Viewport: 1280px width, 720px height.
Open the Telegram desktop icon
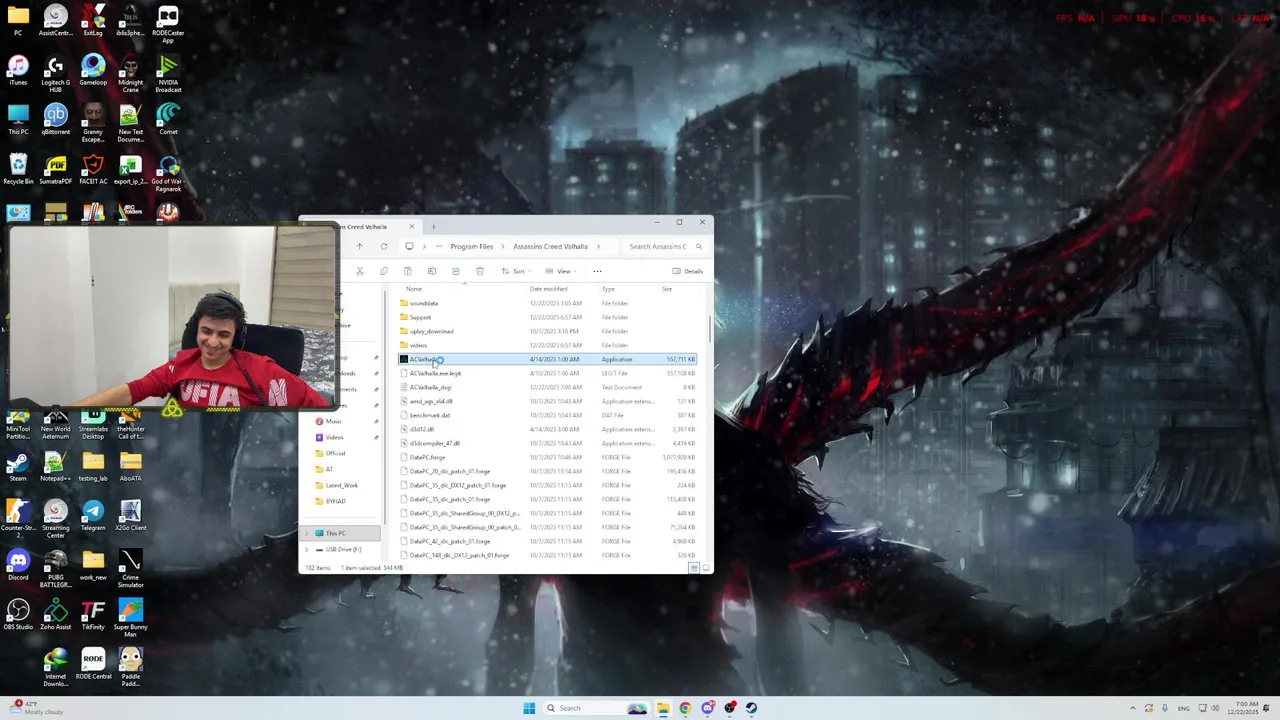93,515
